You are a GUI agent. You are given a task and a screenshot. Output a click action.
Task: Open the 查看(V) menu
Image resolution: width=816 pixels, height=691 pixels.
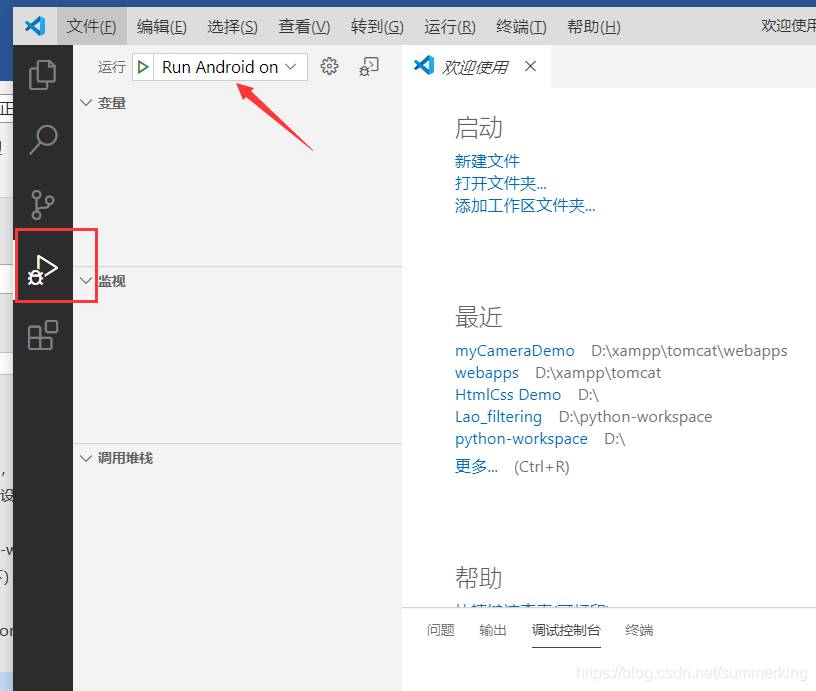click(x=304, y=26)
